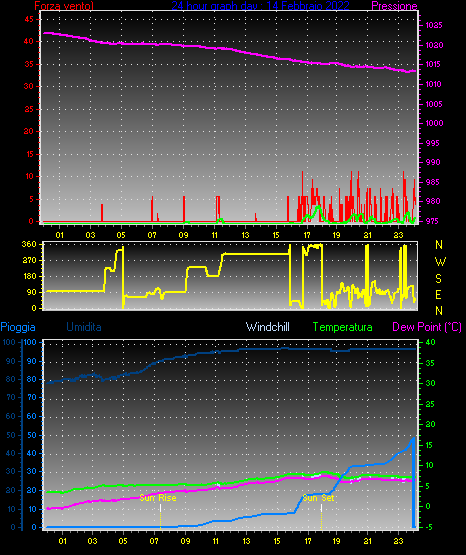Click the 'Forza vento)' wind force label
The width and height of the screenshot is (466, 555).
click(x=64, y=5)
